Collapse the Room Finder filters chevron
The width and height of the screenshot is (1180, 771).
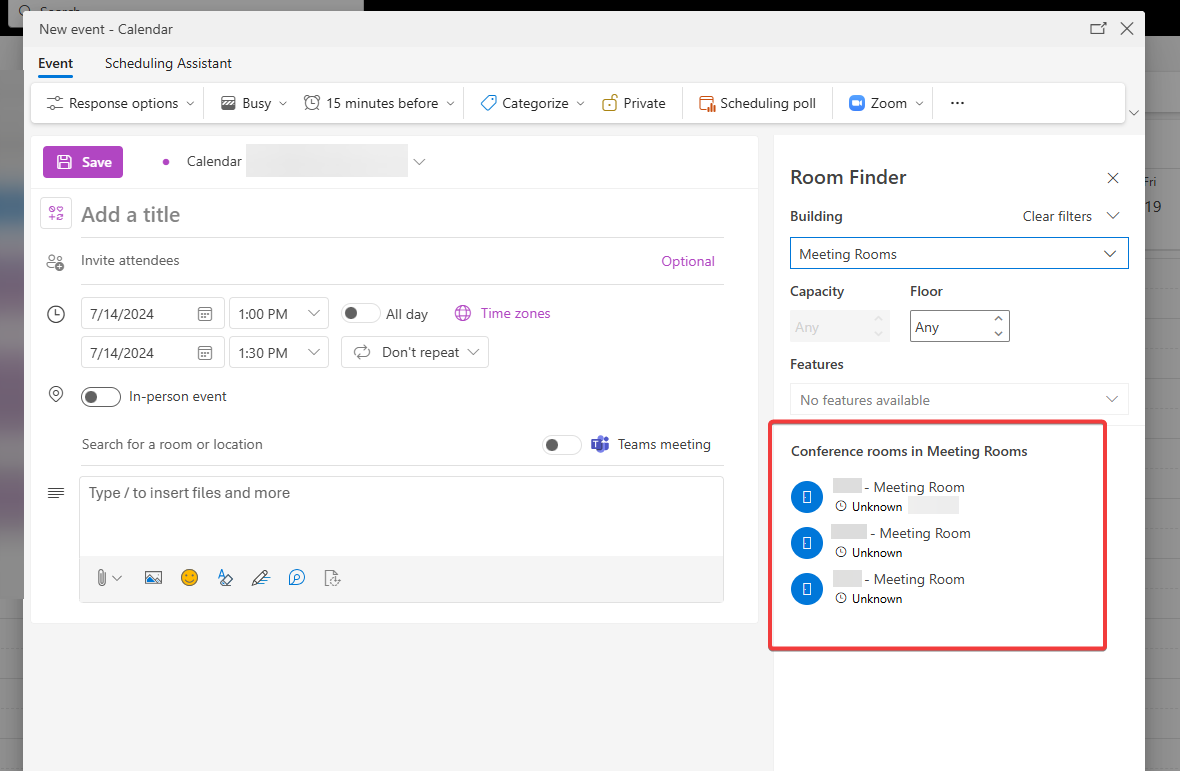tap(1113, 216)
